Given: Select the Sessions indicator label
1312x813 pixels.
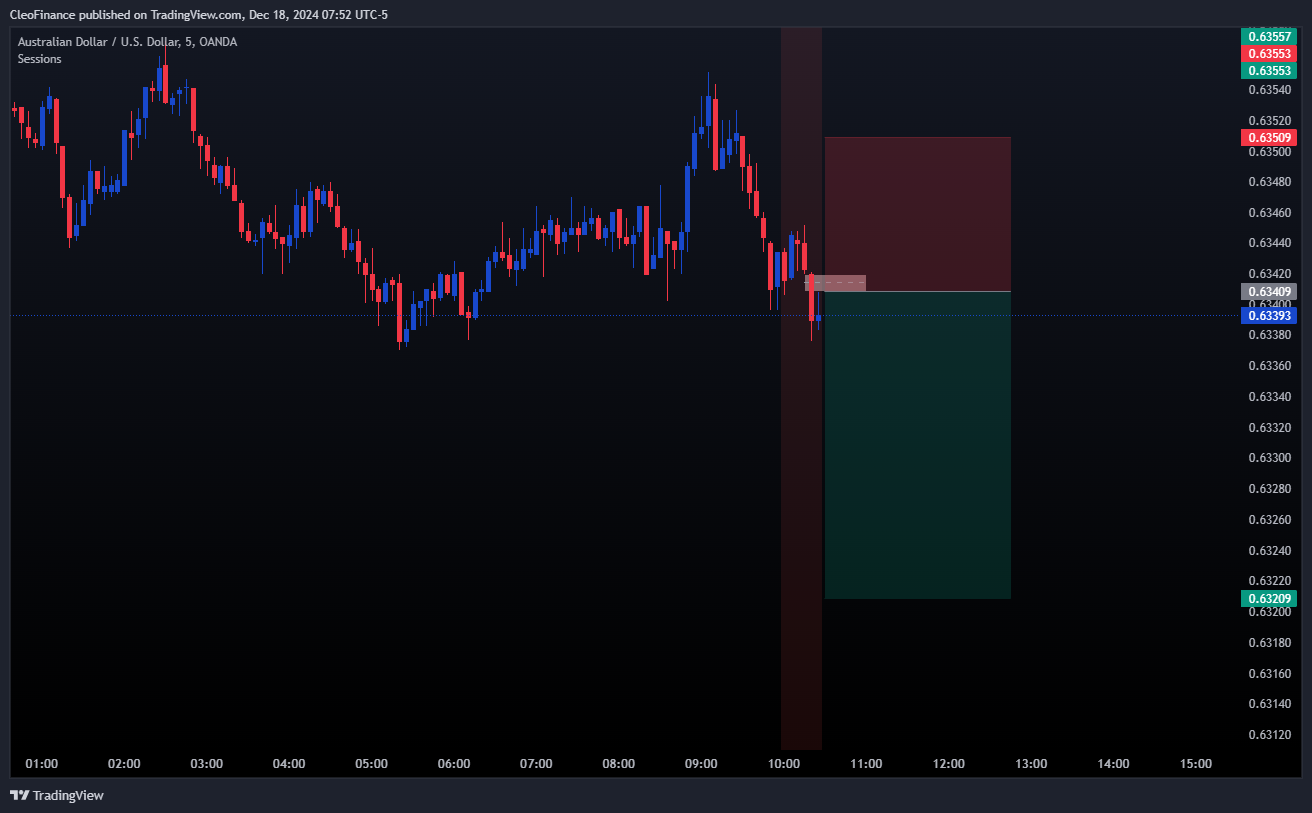Looking at the screenshot, I should (x=40, y=59).
